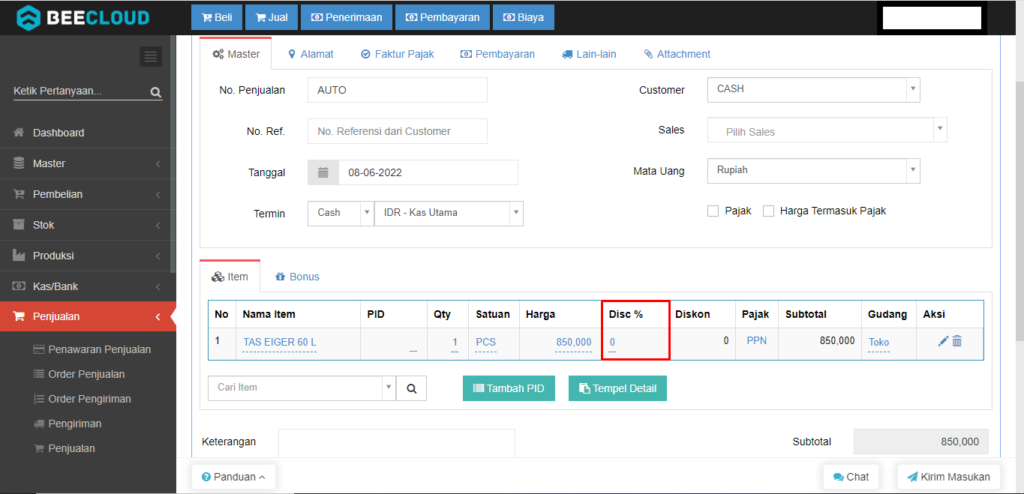Screen dimensions: 1024x494
Task: Switch to the Master tab
Action: pyautogui.click(x=236, y=54)
